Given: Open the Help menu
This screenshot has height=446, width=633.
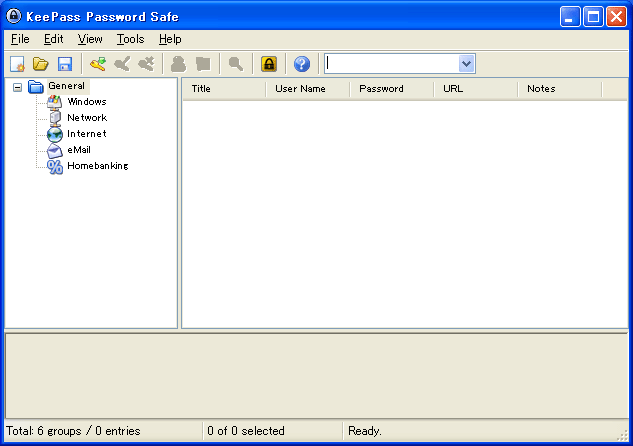Looking at the screenshot, I should [170, 39].
